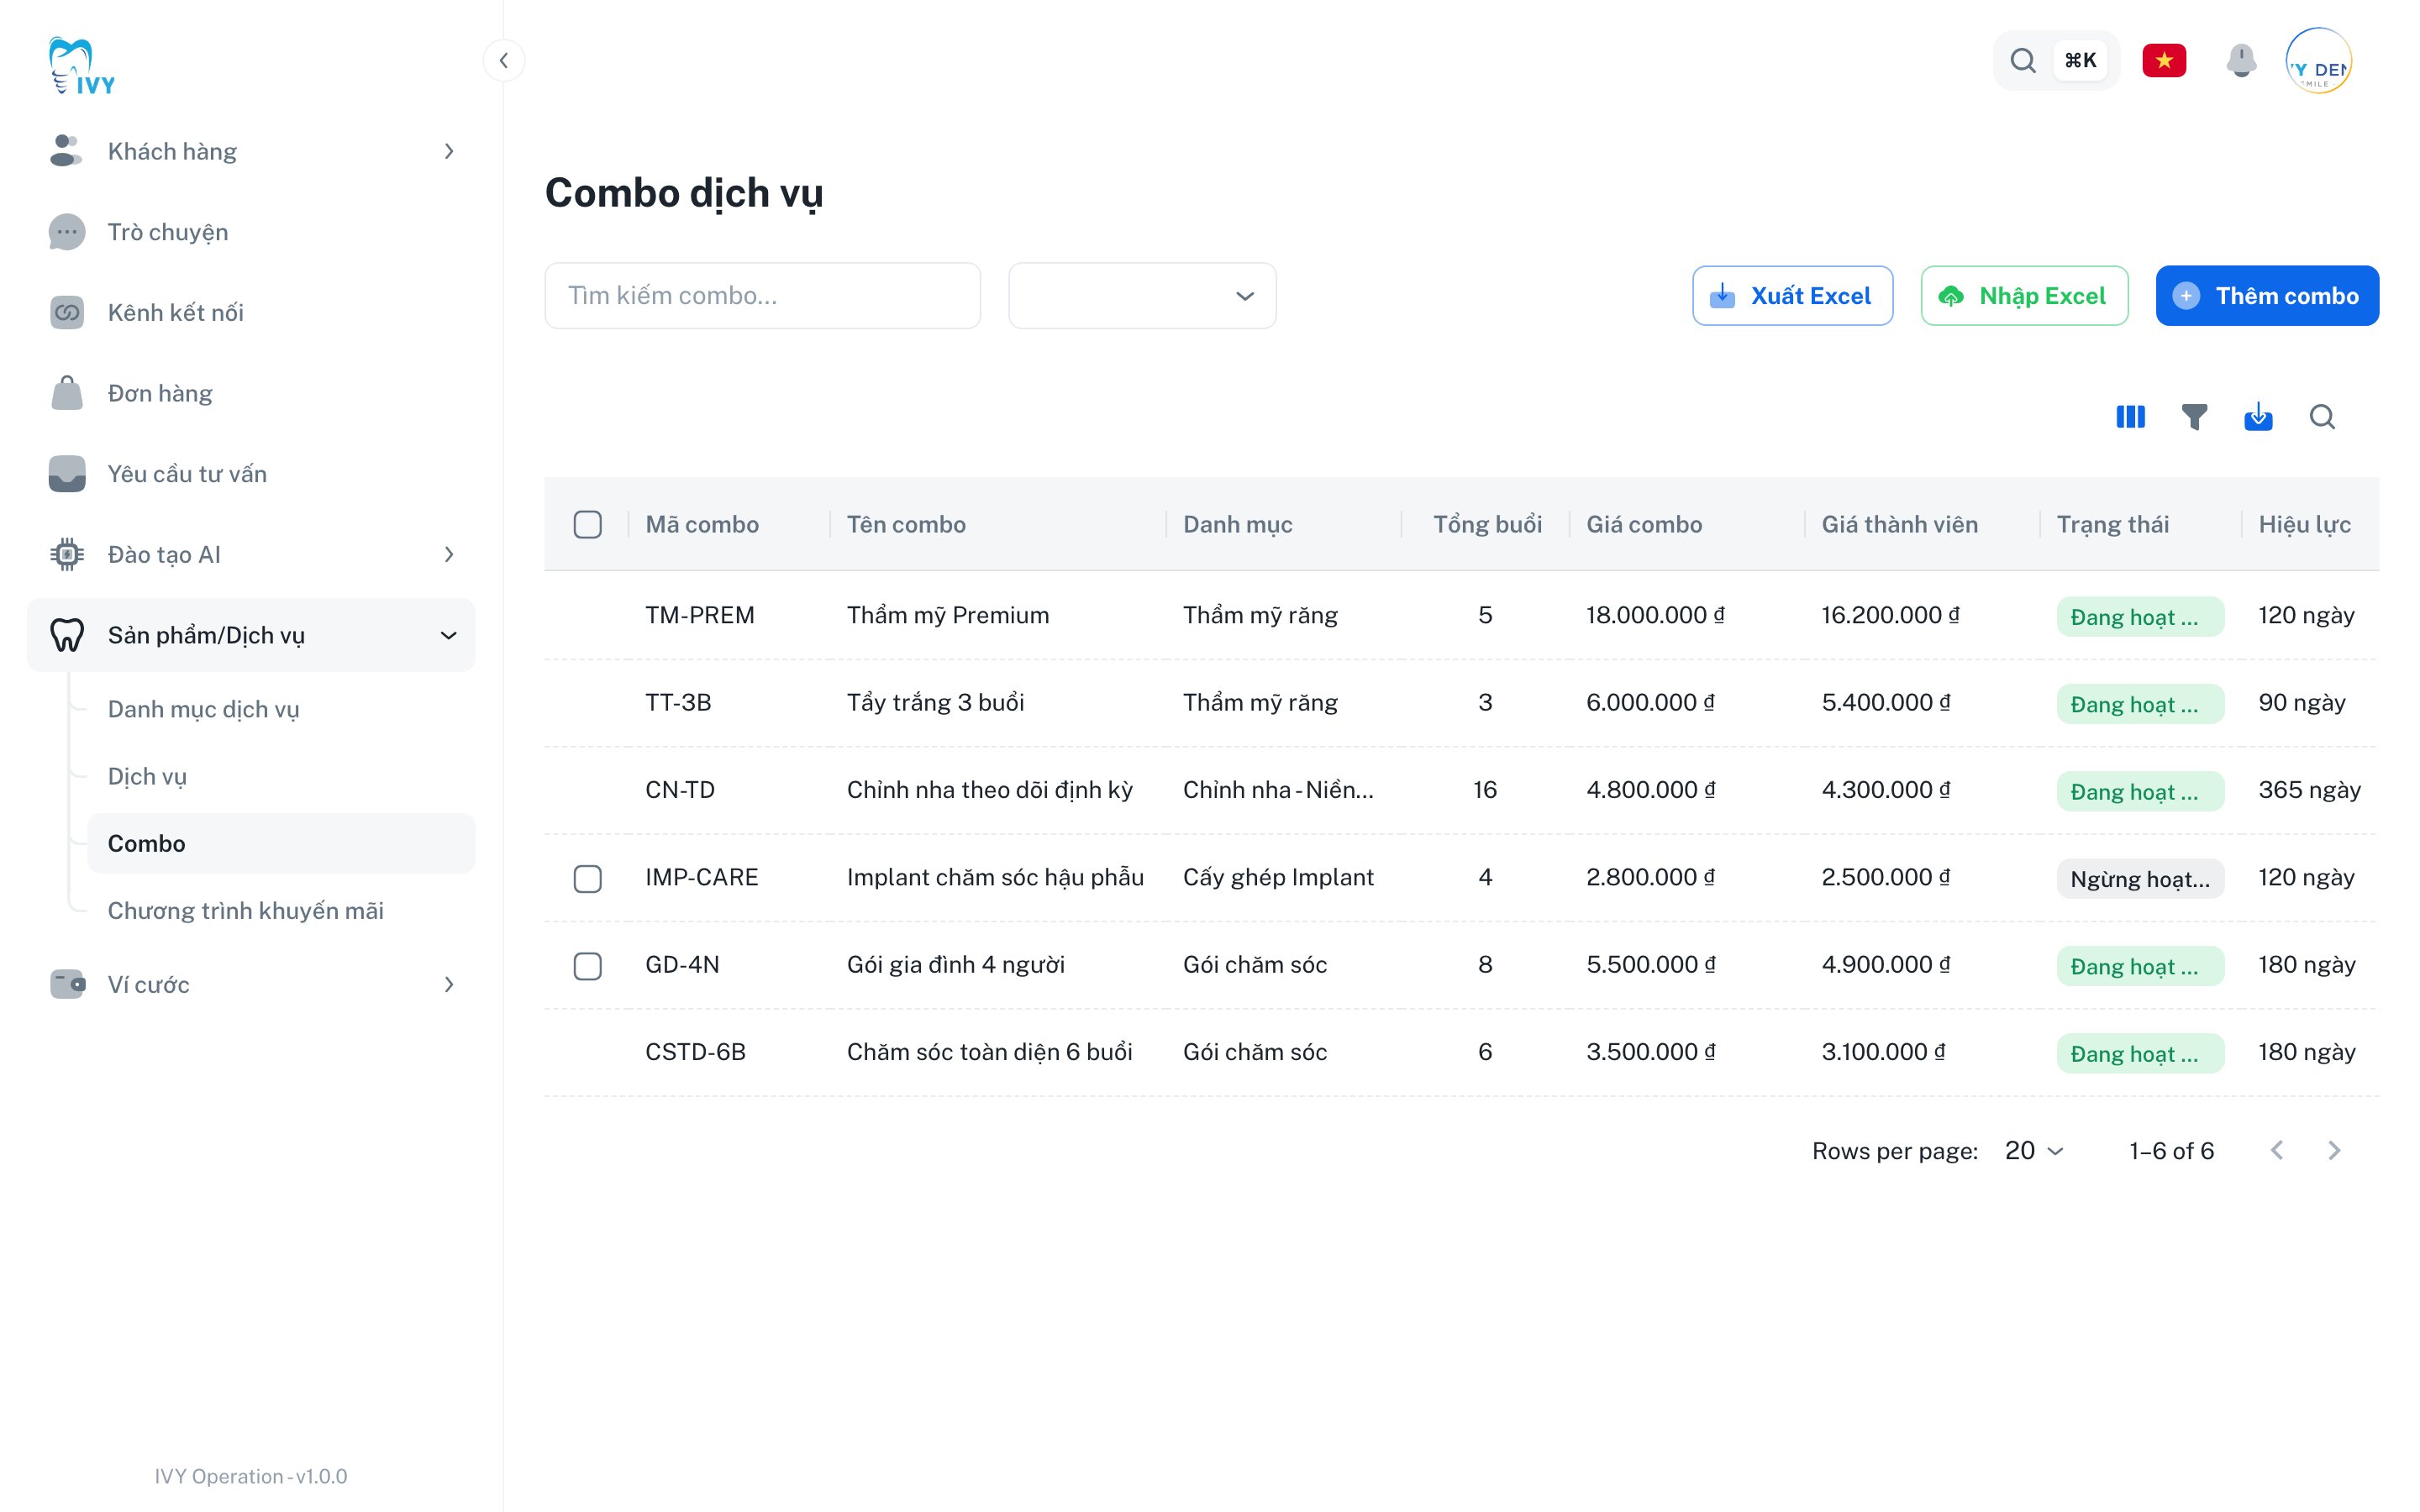Open Trò chuyện menu item
The image size is (2420, 1512).
250,232
